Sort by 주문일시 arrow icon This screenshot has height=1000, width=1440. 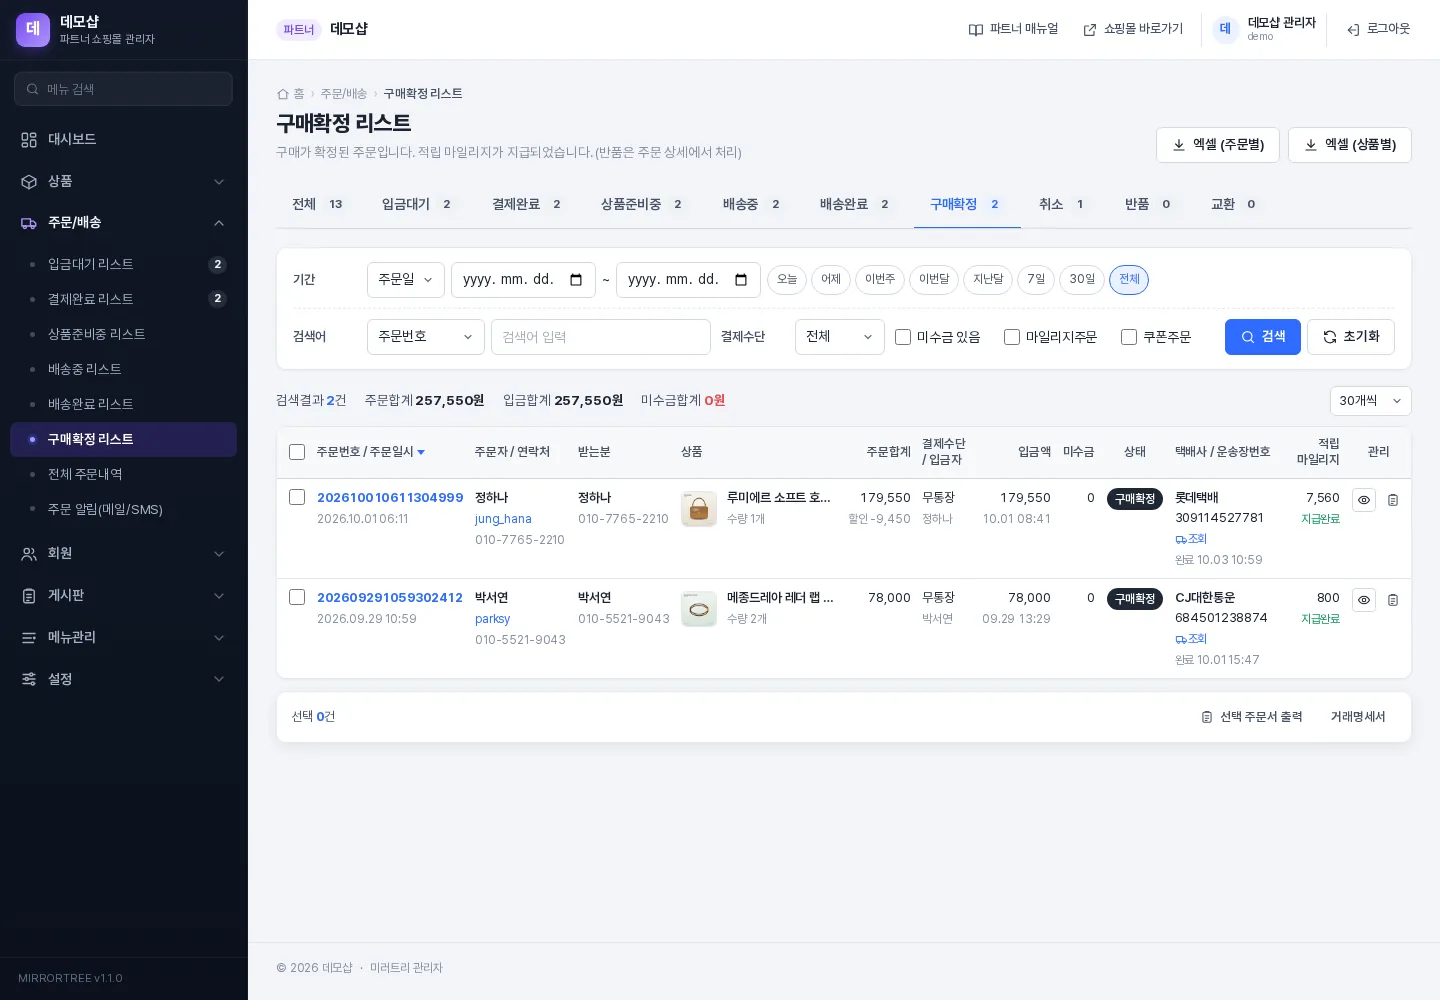click(421, 453)
